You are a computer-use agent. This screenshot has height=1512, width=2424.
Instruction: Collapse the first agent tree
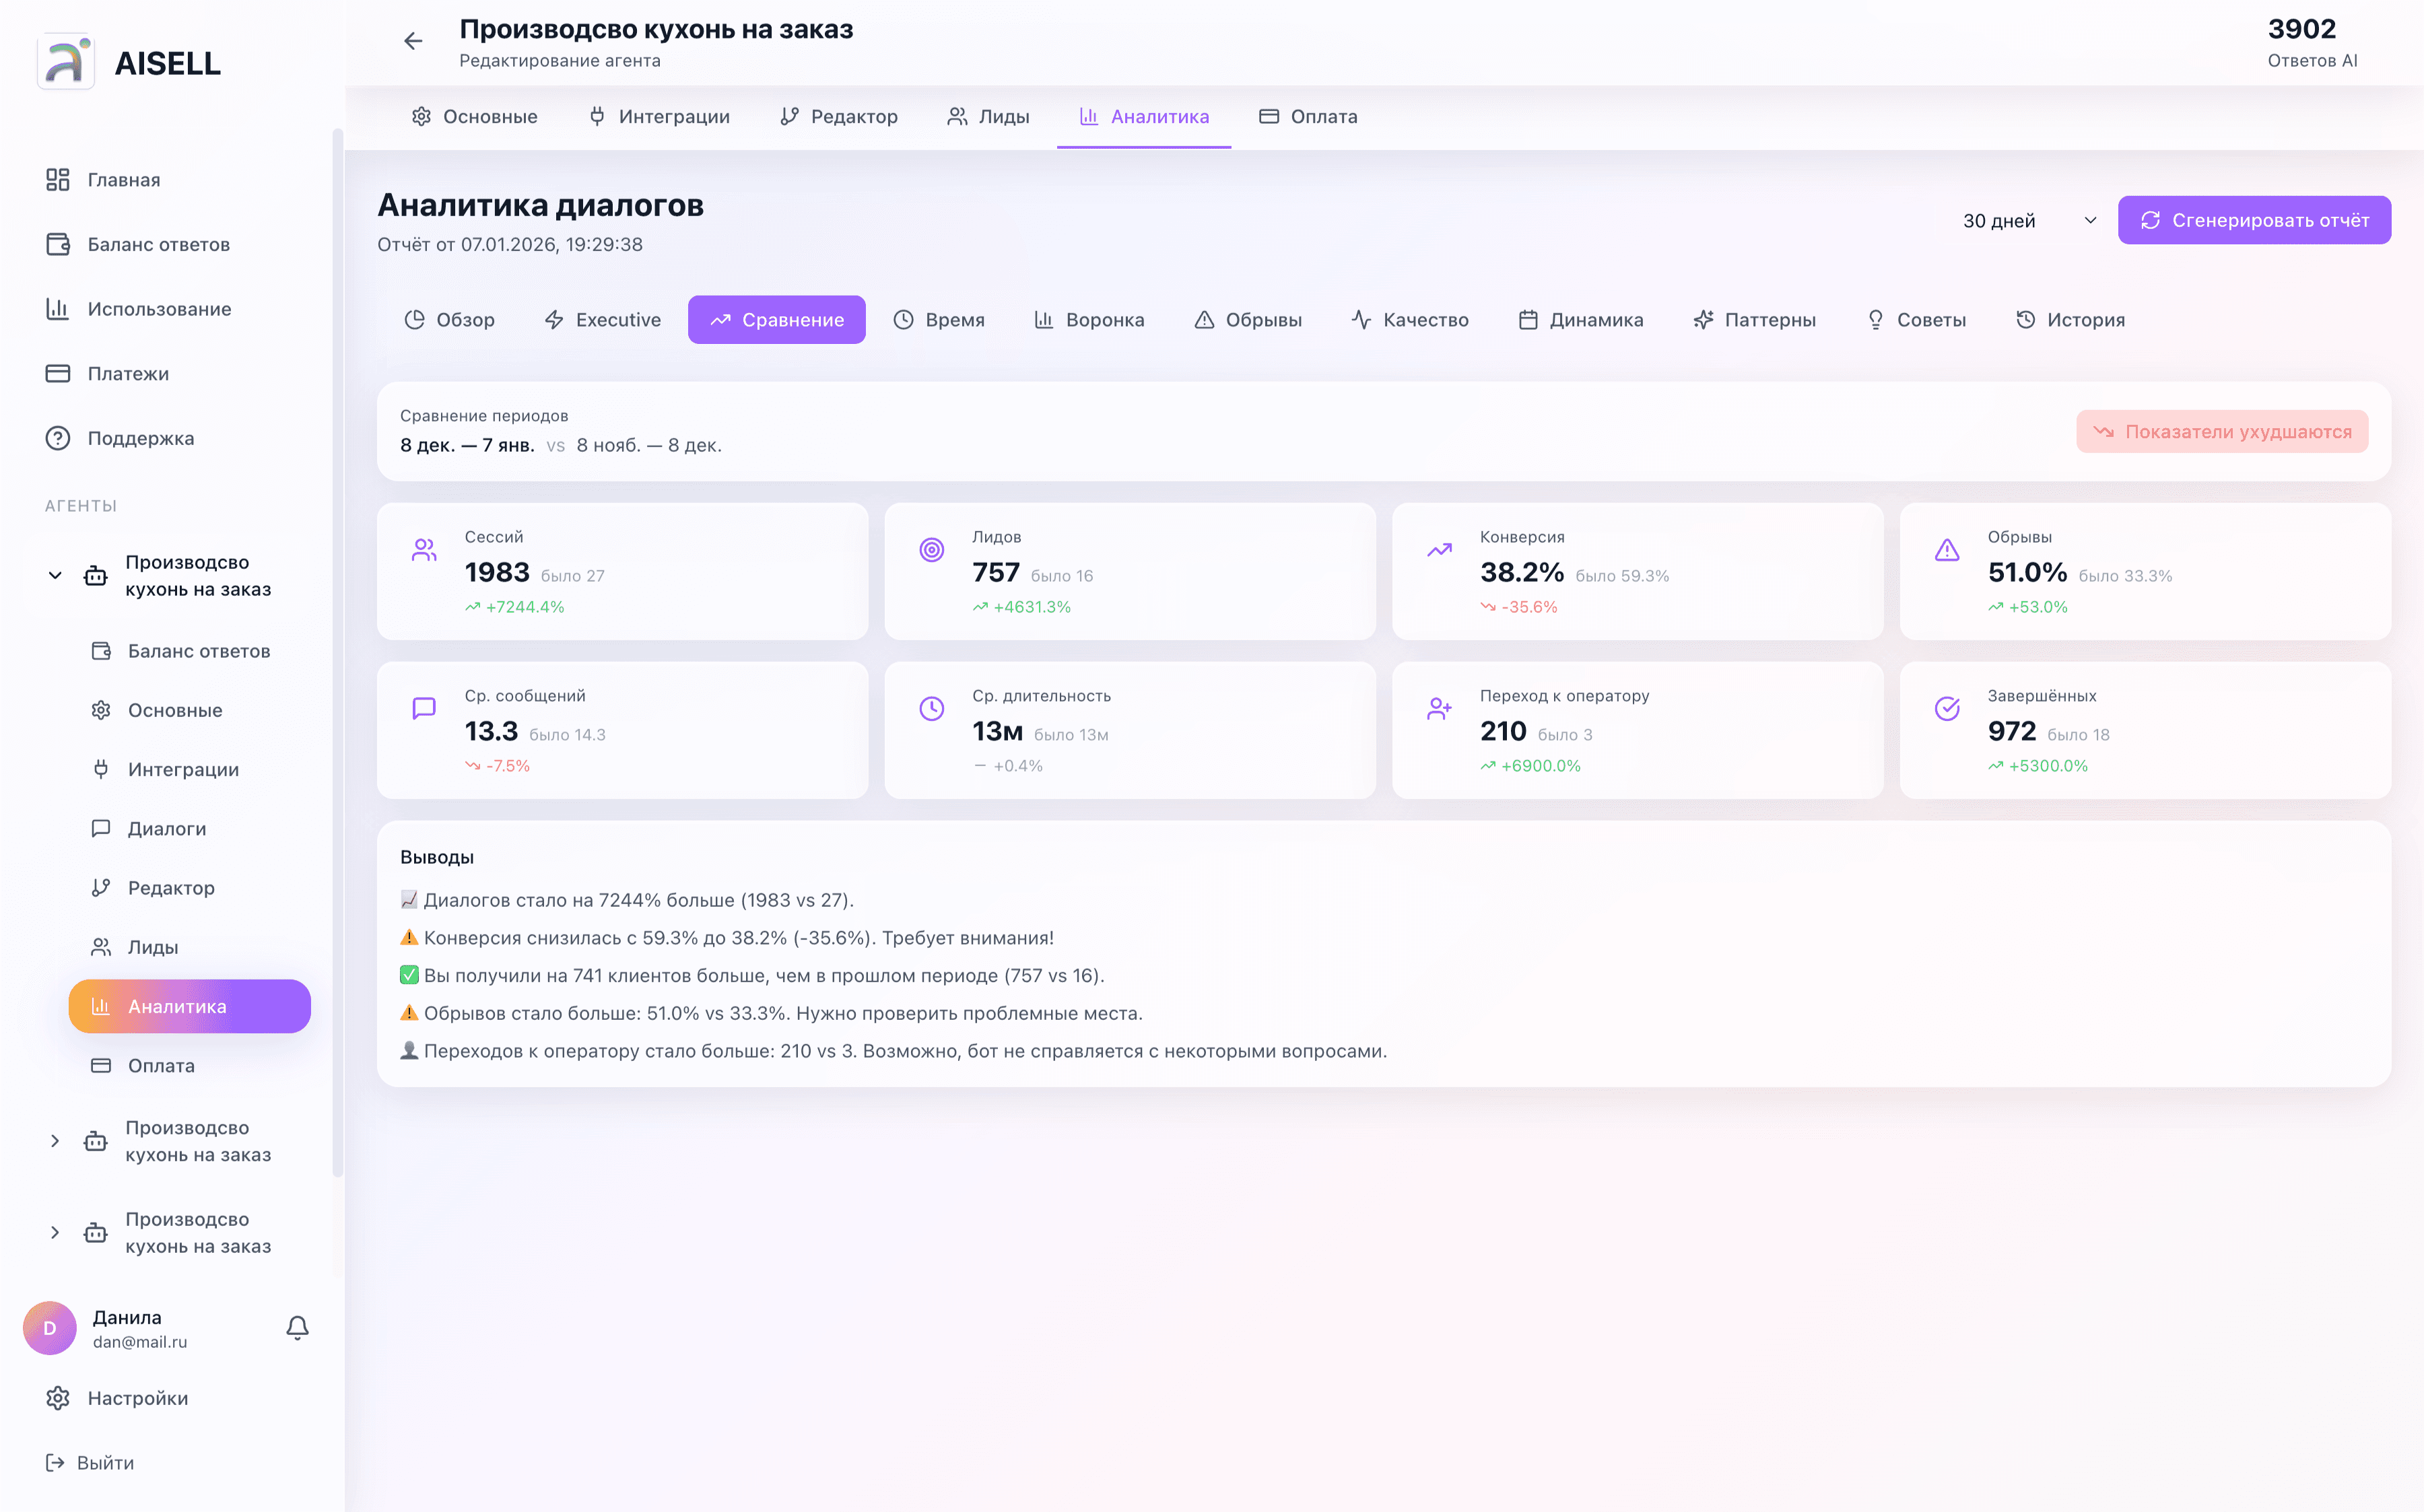pos(55,575)
